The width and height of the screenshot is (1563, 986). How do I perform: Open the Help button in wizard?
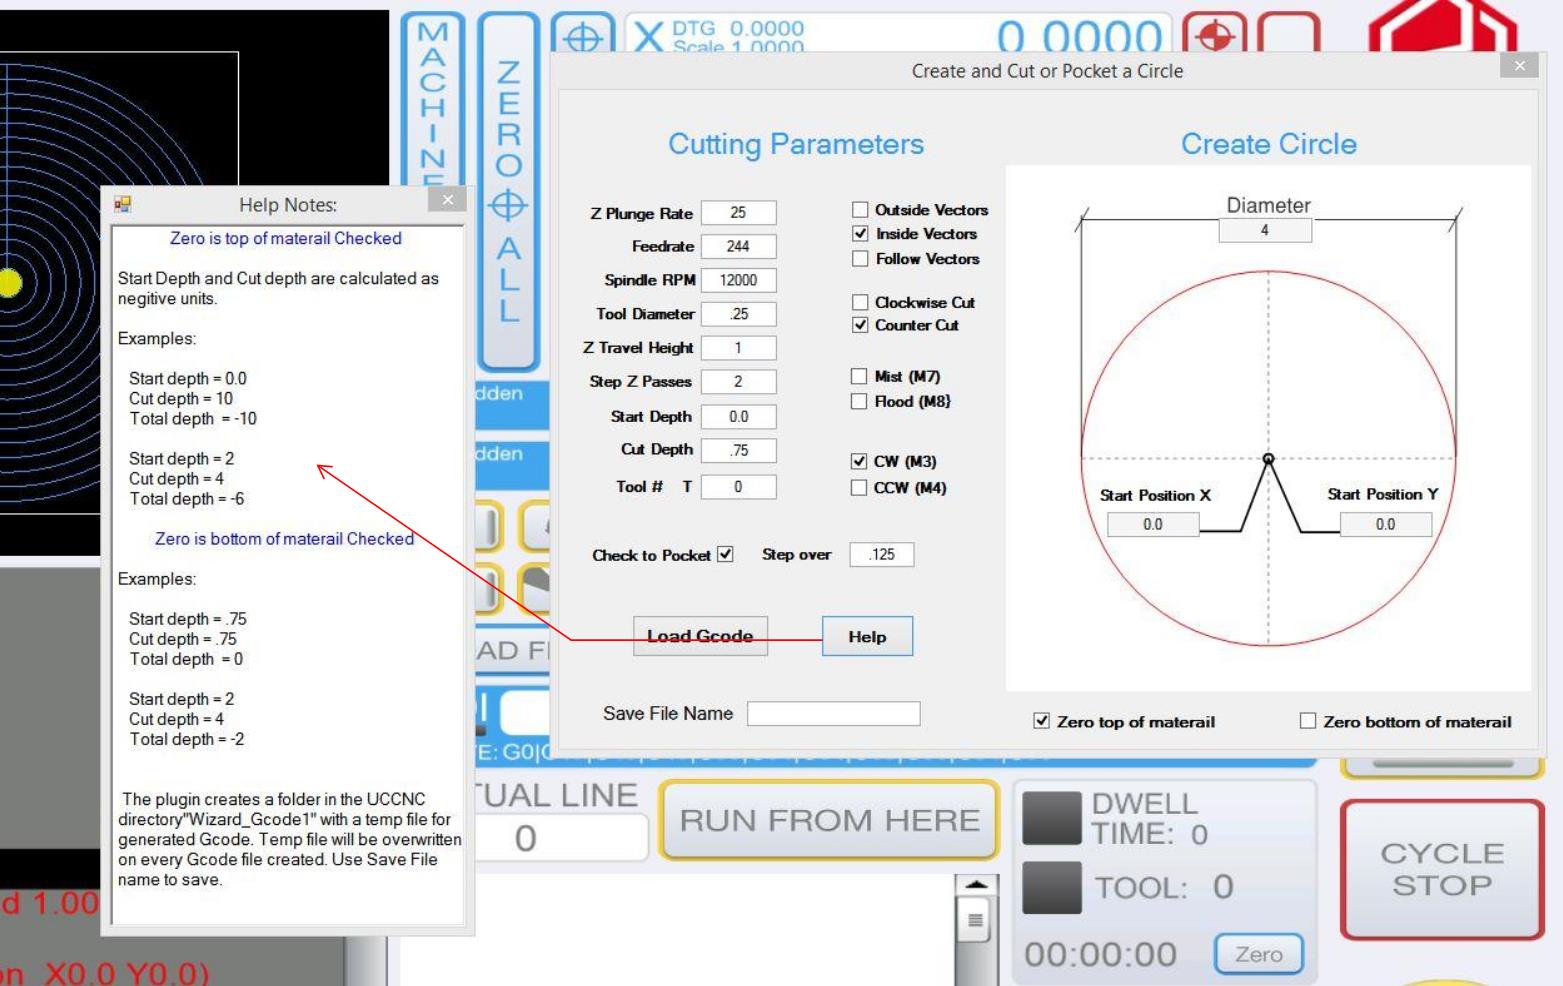coord(867,636)
